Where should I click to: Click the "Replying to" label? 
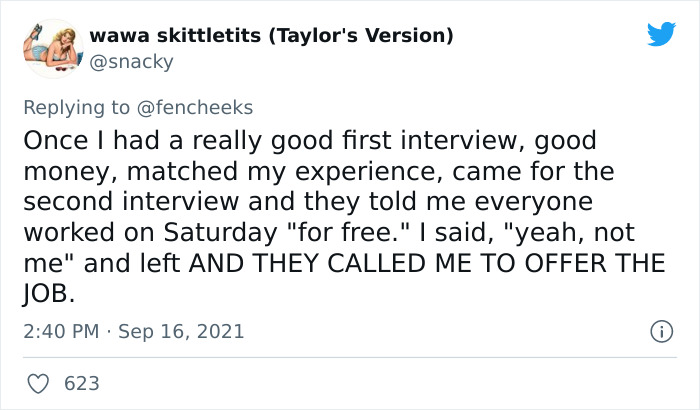[x=76, y=108]
